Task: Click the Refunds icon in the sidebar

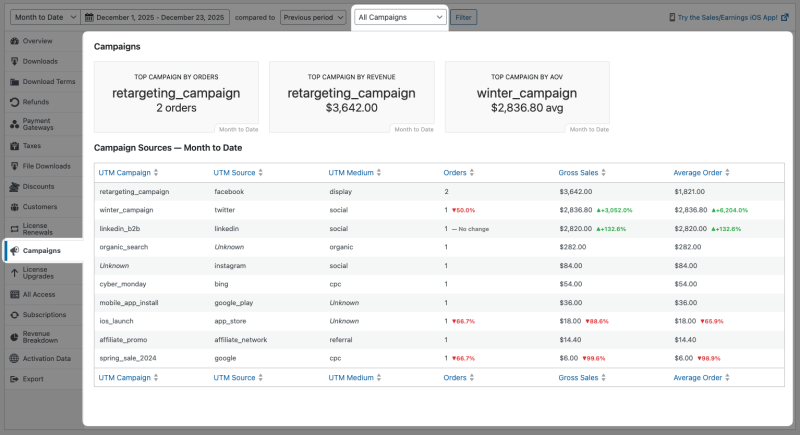Action: [x=13, y=101]
